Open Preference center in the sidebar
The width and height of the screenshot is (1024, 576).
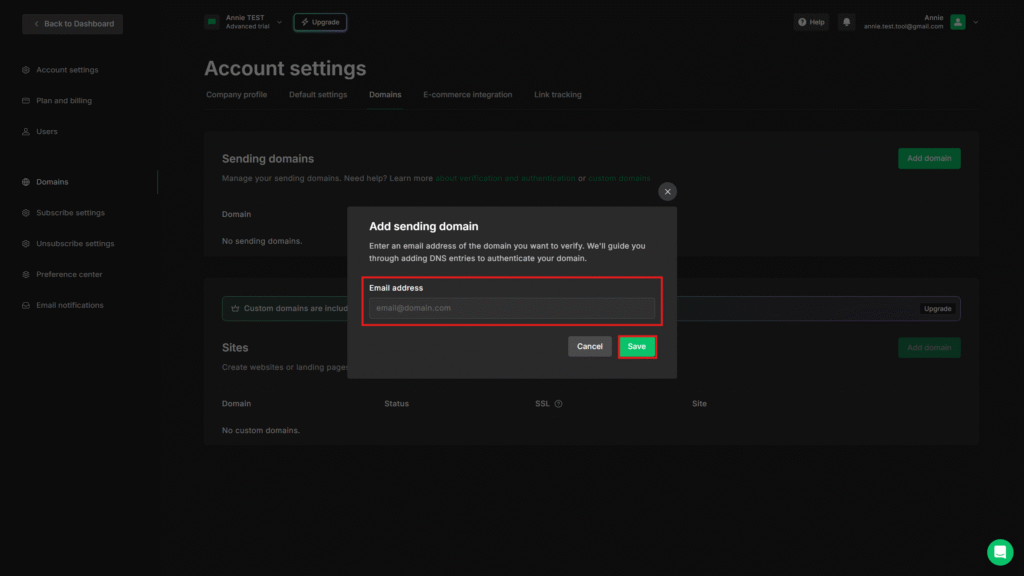tap(69, 274)
